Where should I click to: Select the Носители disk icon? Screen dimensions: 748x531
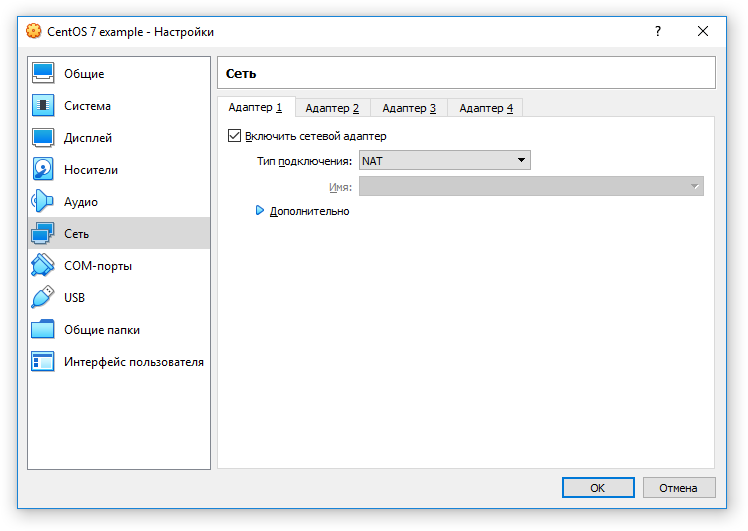(43, 169)
